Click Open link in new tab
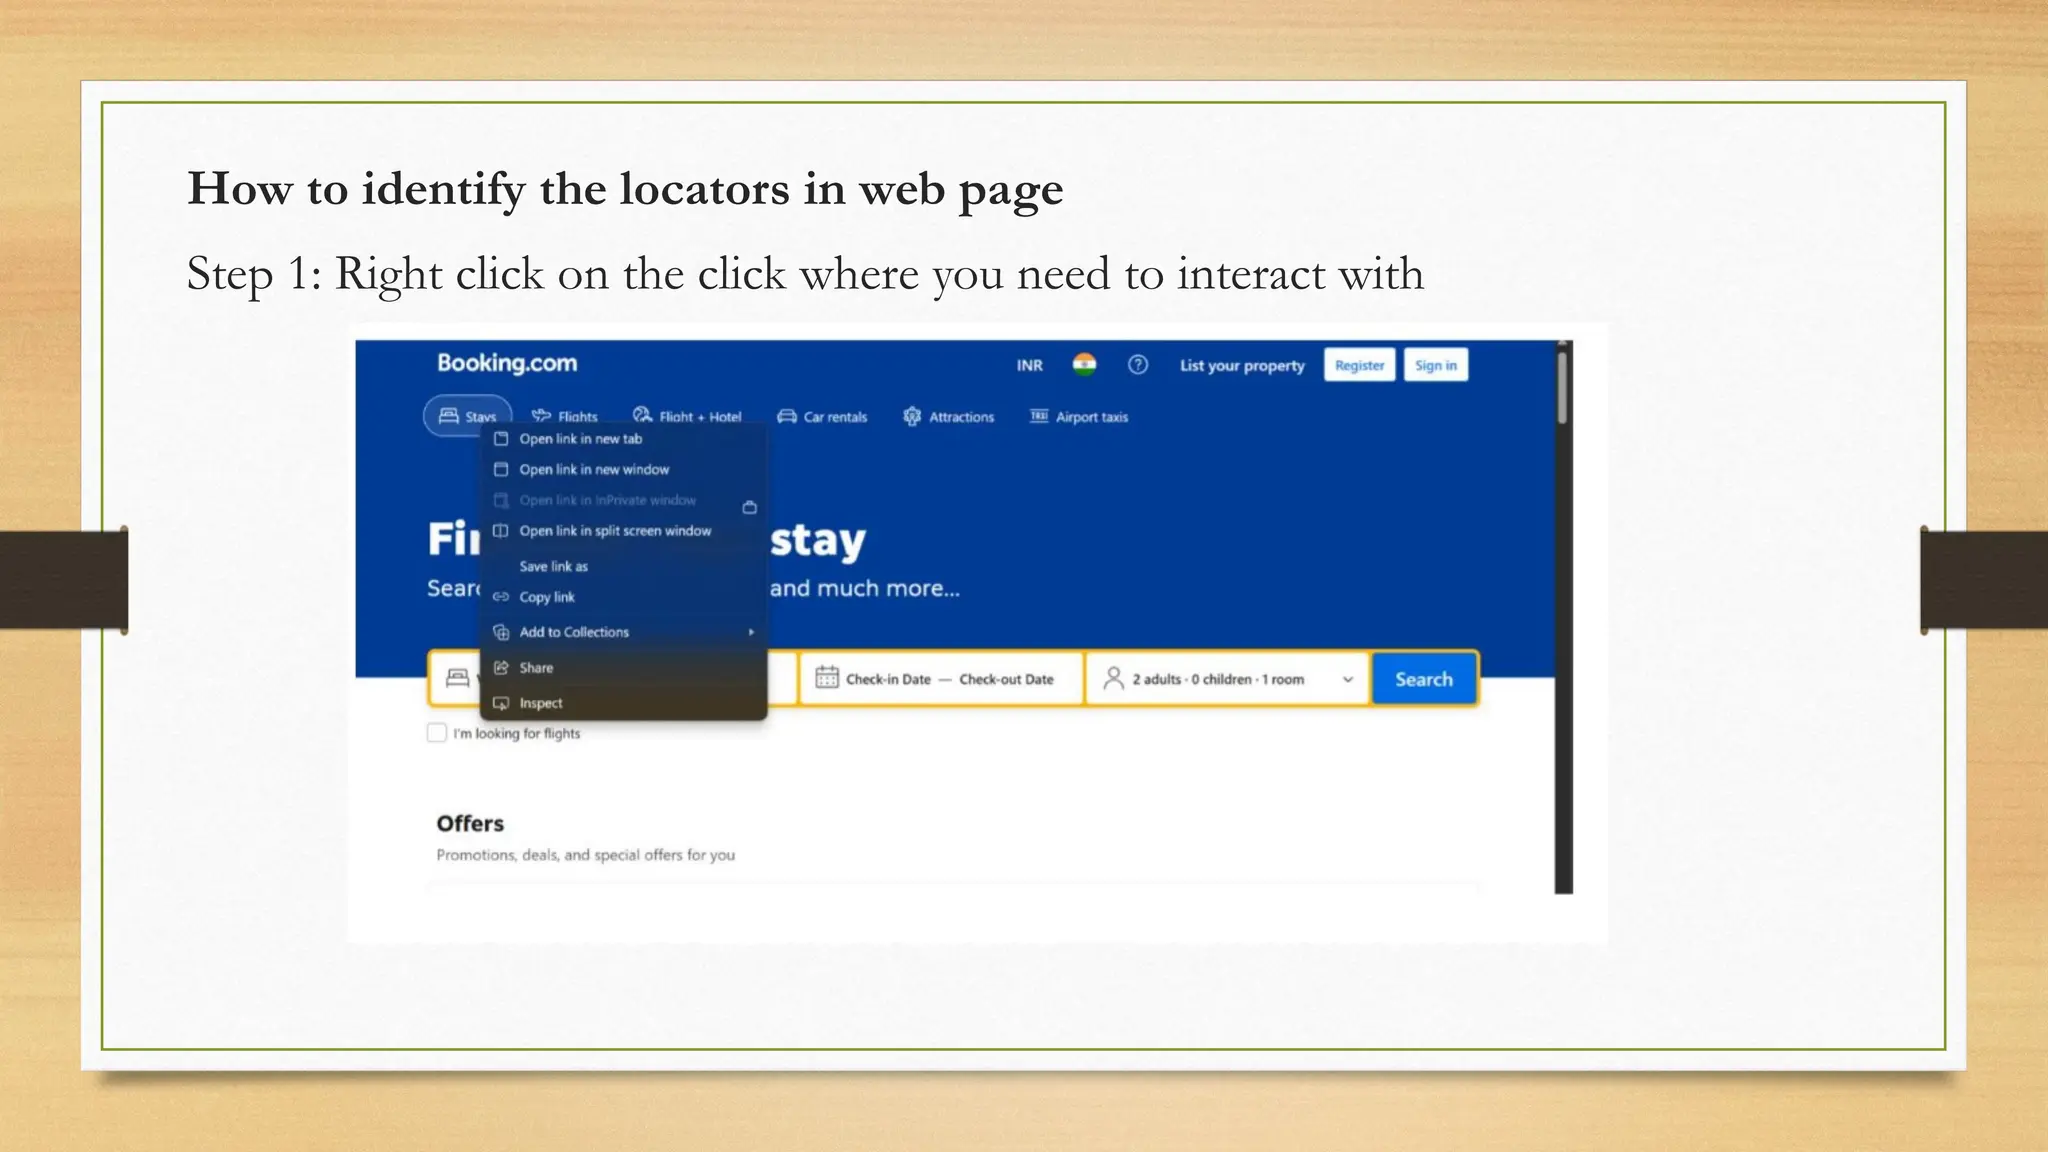Screen dimensions: 2048x1152 [580, 439]
